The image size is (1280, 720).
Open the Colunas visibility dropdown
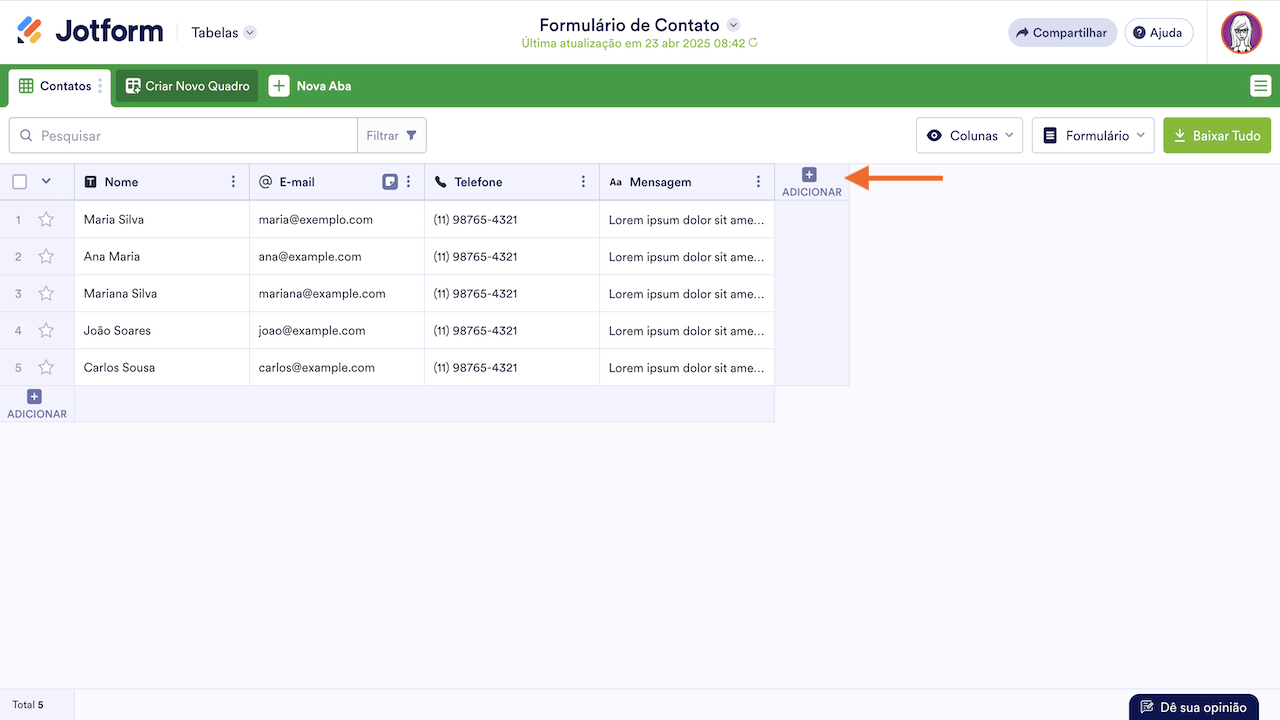(x=969, y=135)
